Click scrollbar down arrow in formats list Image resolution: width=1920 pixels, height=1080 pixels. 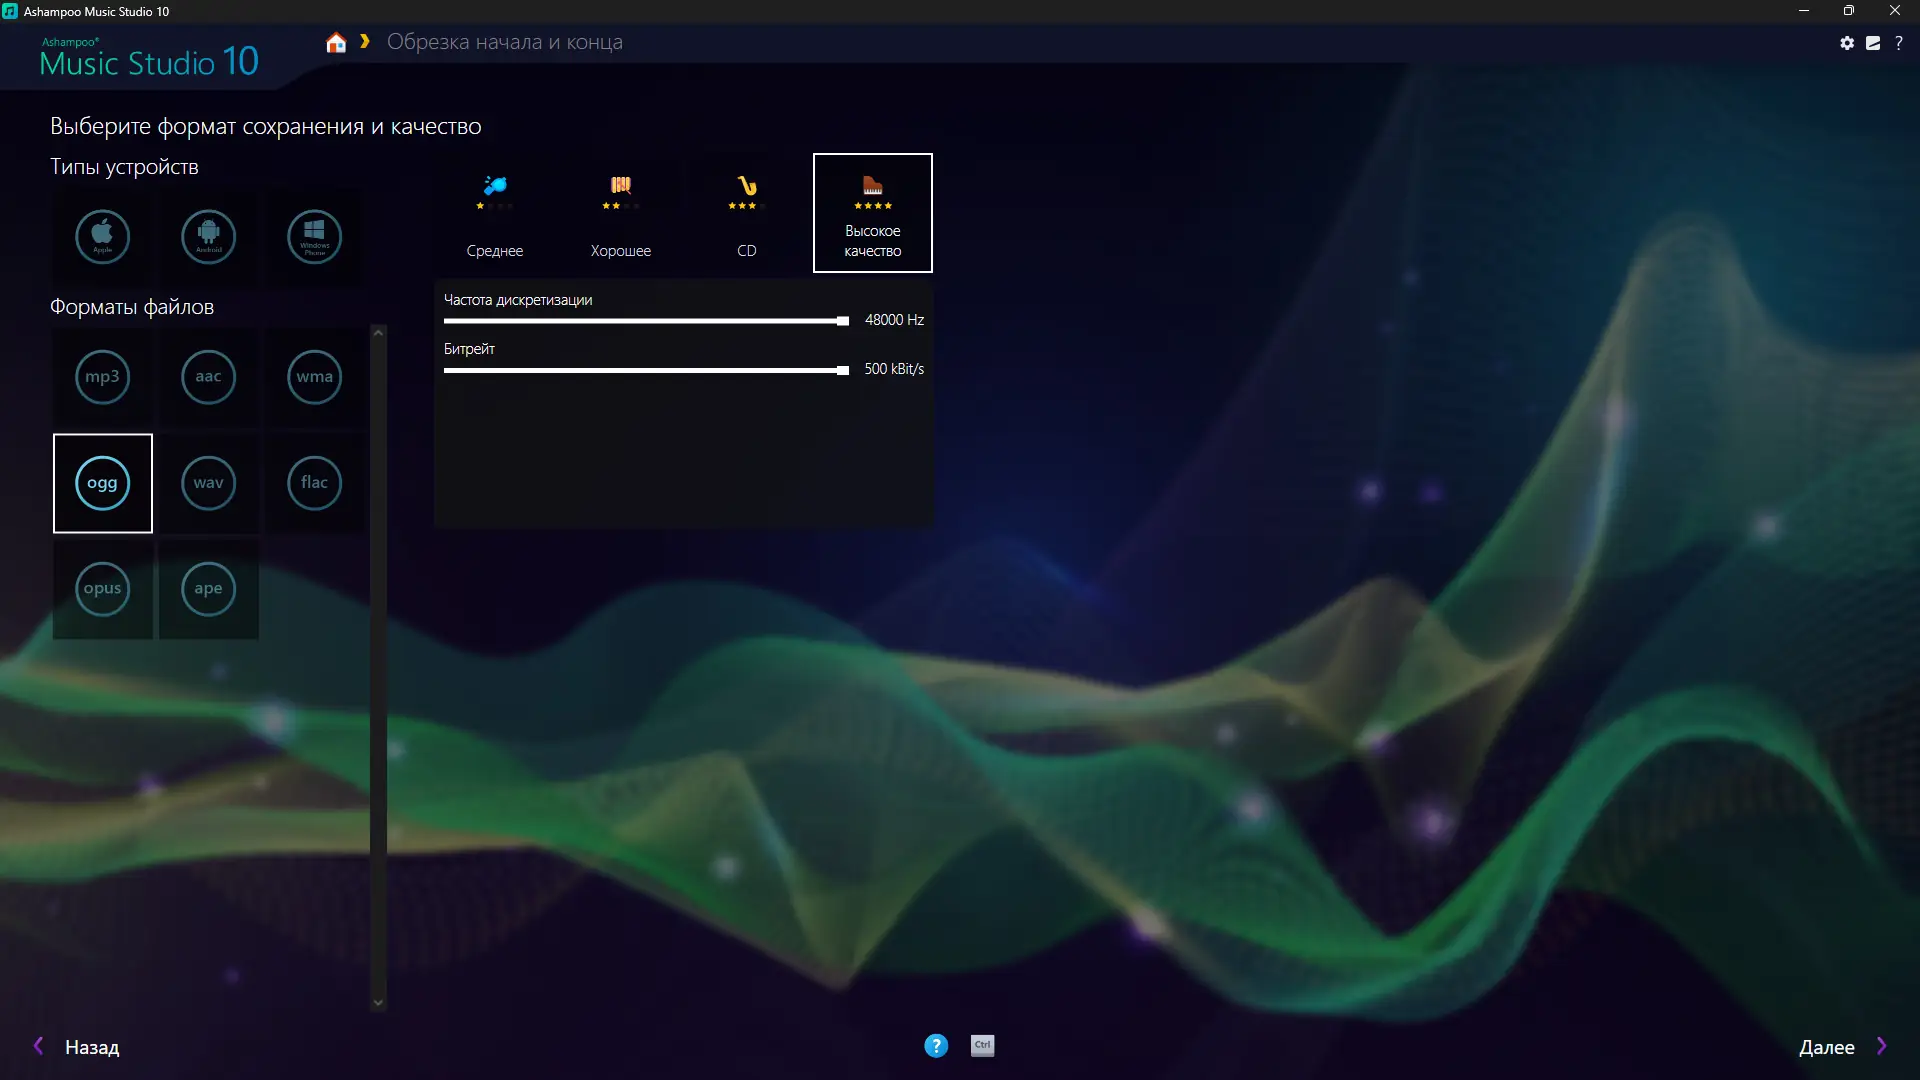[378, 1002]
